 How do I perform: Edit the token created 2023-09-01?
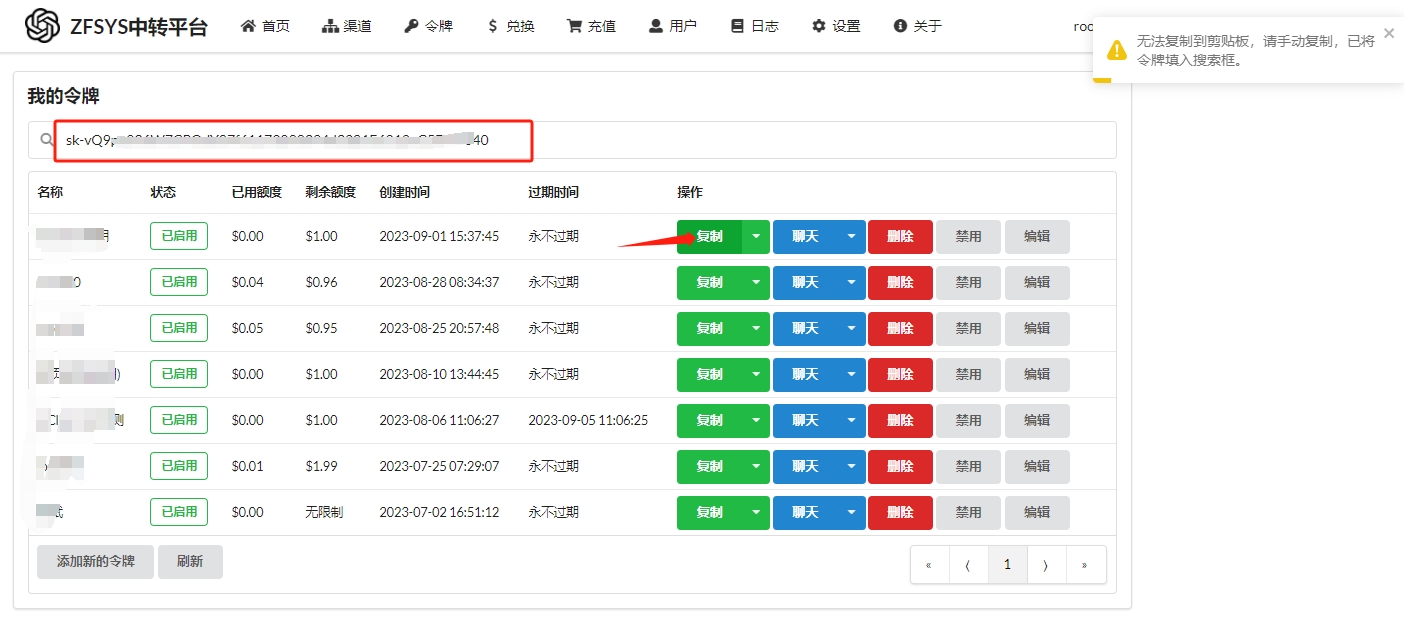pyautogui.click(x=1037, y=237)
